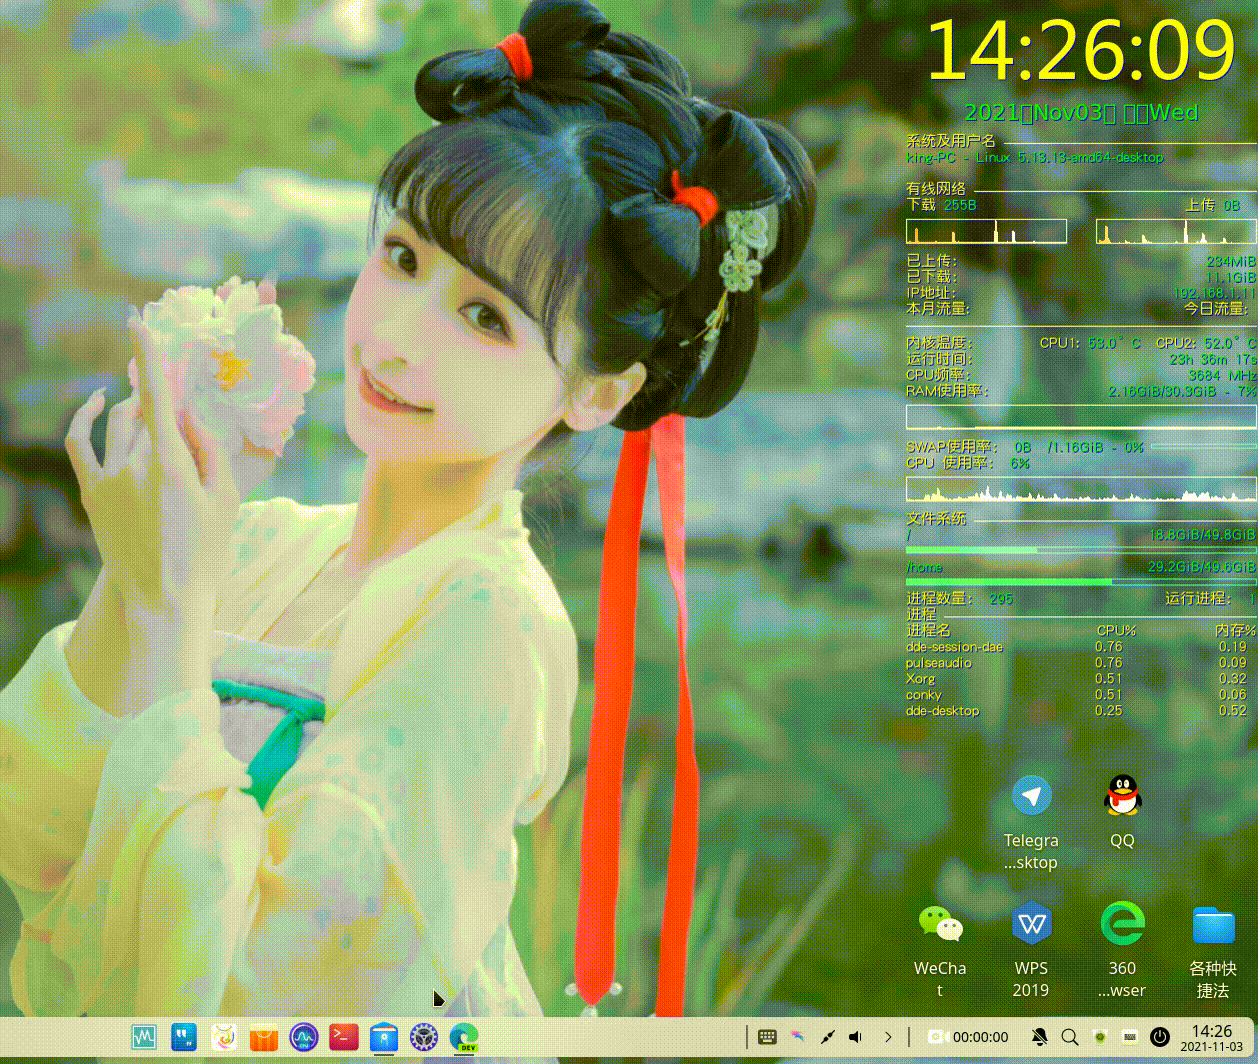Open the orange App Store dock icon
The width and height of the screenshot is (1258, 1064).
click(264, 1038)
